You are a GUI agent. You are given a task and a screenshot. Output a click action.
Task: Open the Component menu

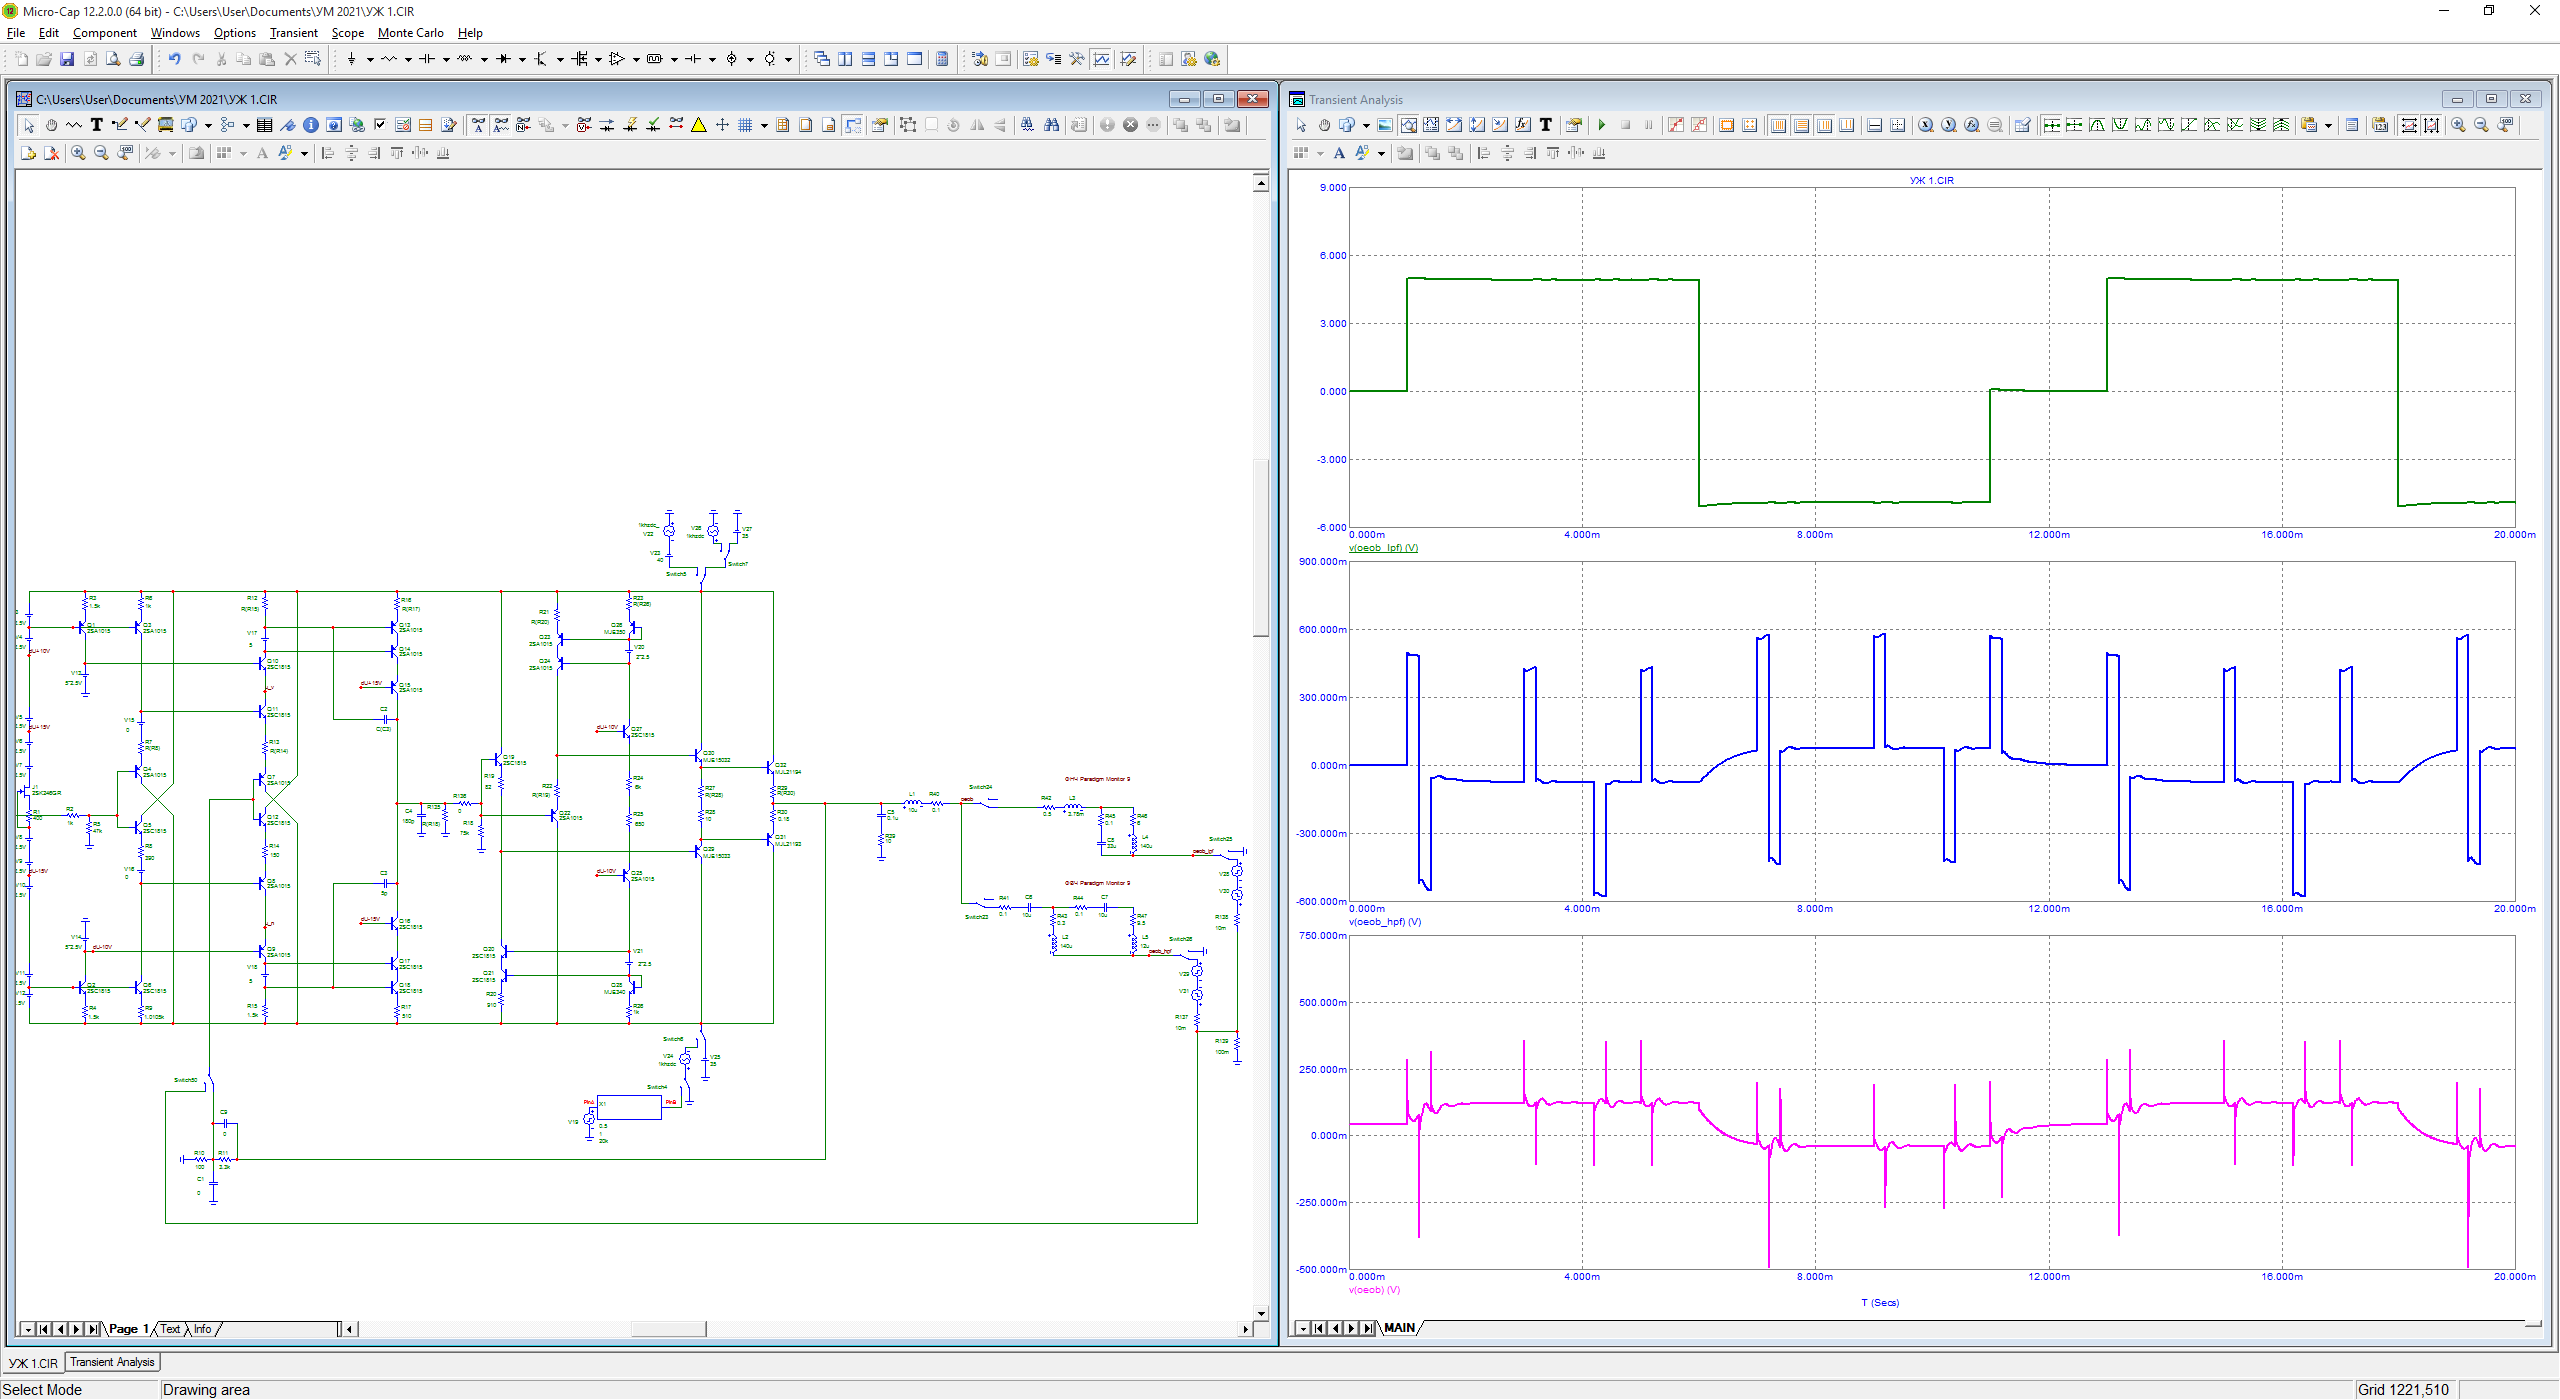tap(104, 33)
